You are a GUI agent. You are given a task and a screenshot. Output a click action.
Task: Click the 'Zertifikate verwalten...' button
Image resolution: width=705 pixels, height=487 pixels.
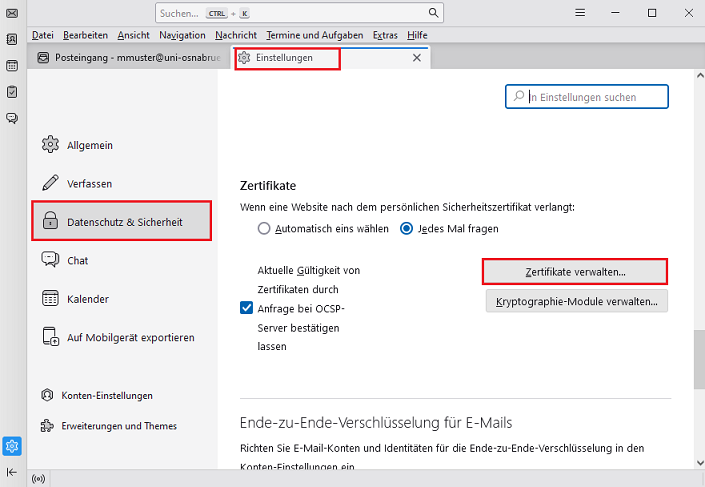(575, 272)
